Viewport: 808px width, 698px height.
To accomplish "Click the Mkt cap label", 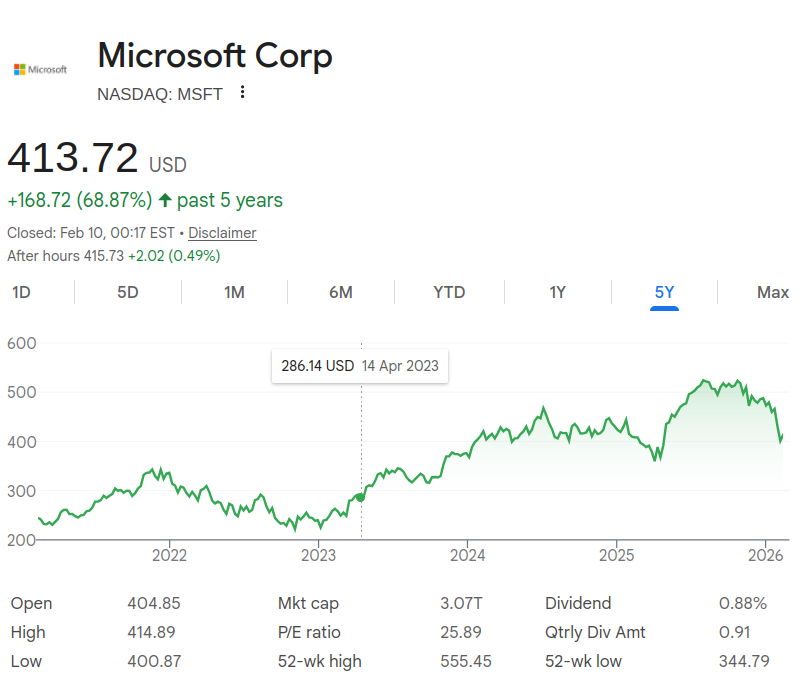I will [308, 603].
